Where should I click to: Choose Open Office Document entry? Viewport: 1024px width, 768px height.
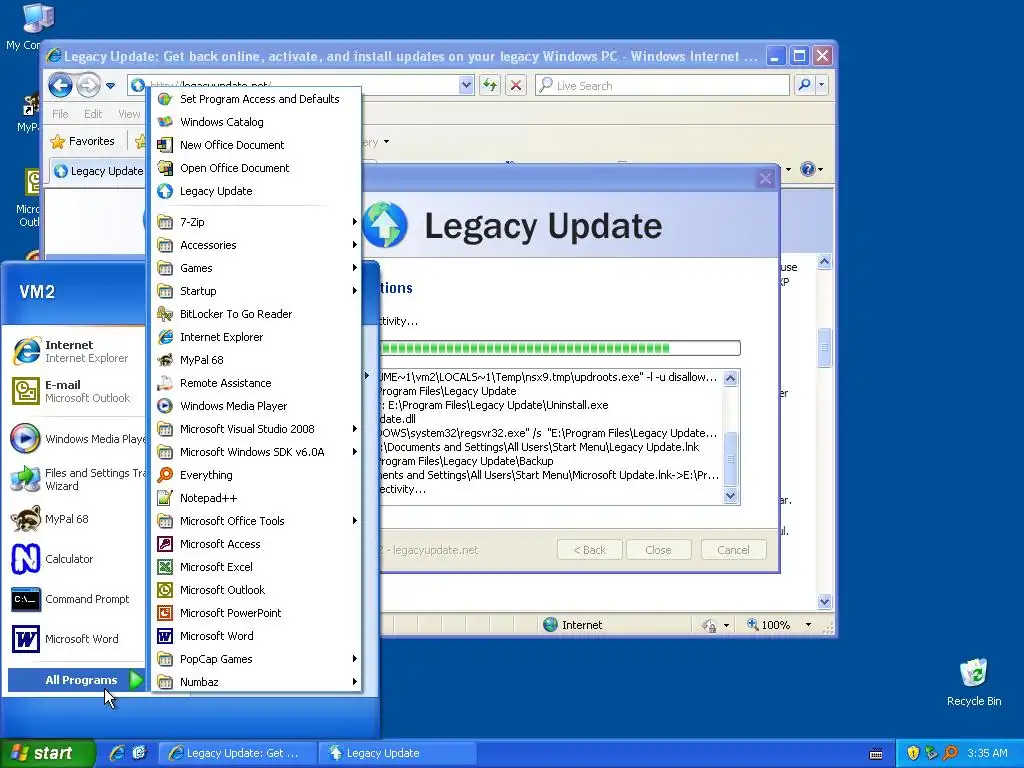click(256, 168)
